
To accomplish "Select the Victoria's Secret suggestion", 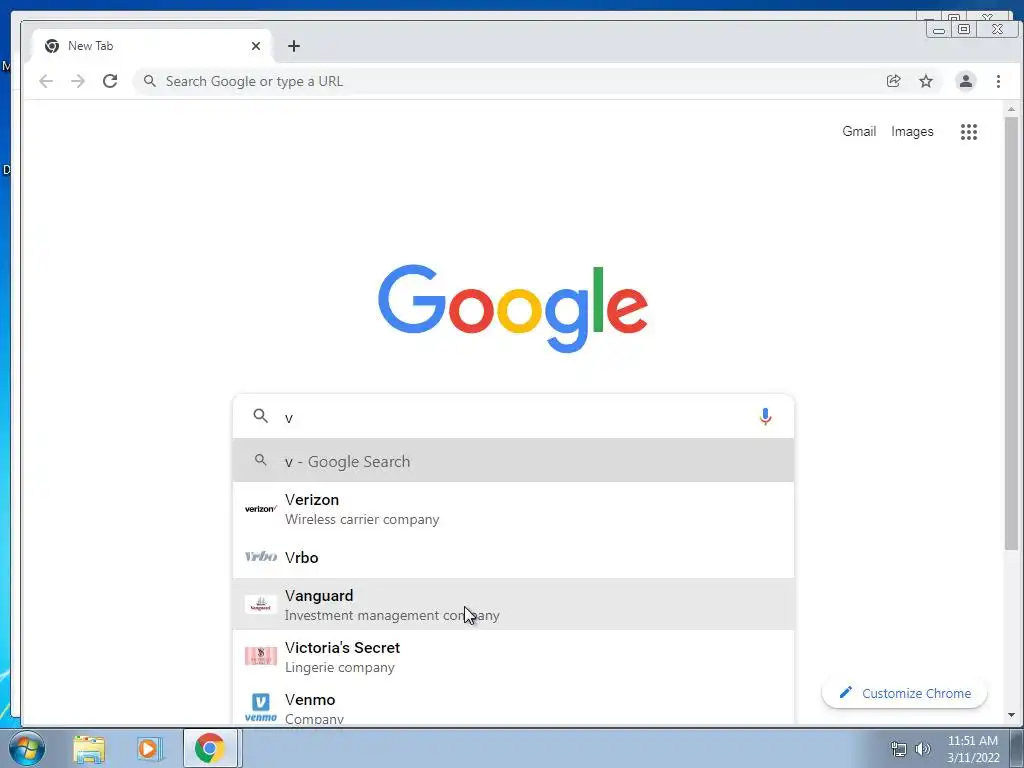I will coord(513,656).
